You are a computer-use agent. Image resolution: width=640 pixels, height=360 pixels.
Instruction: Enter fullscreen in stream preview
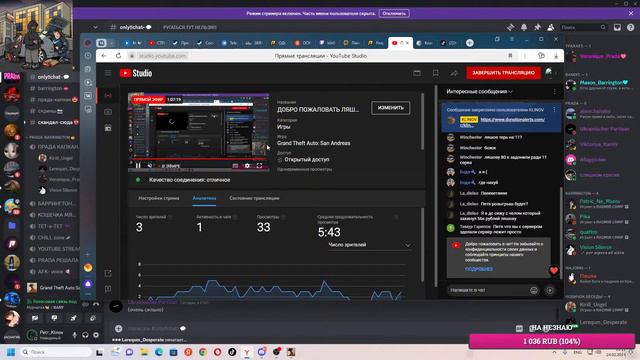click(259, 166)
